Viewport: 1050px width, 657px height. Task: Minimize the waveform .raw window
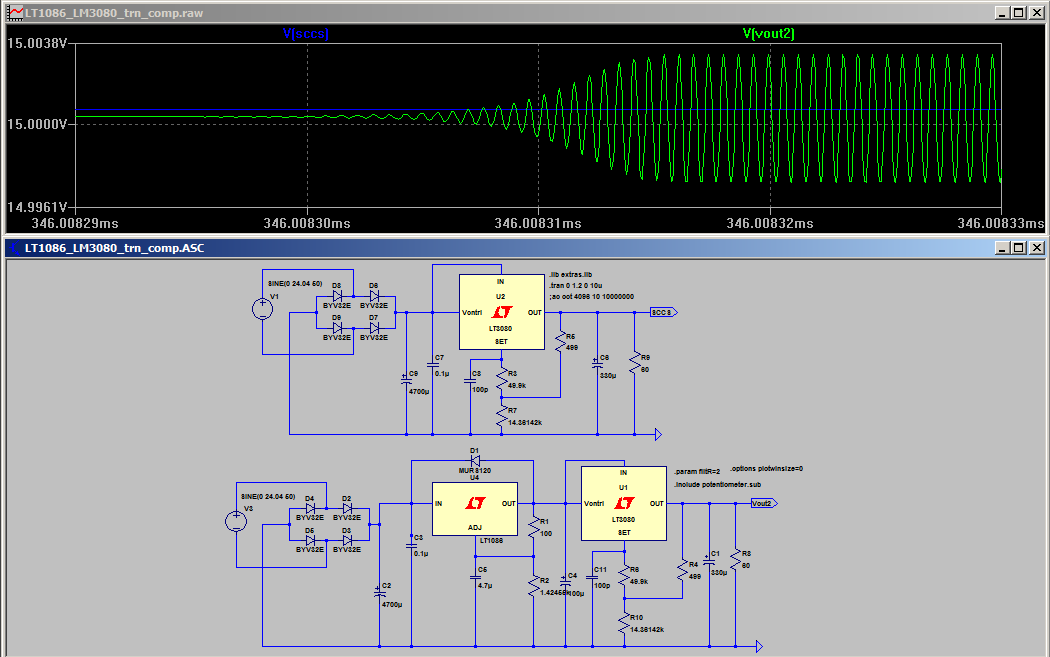(1002, 13)
